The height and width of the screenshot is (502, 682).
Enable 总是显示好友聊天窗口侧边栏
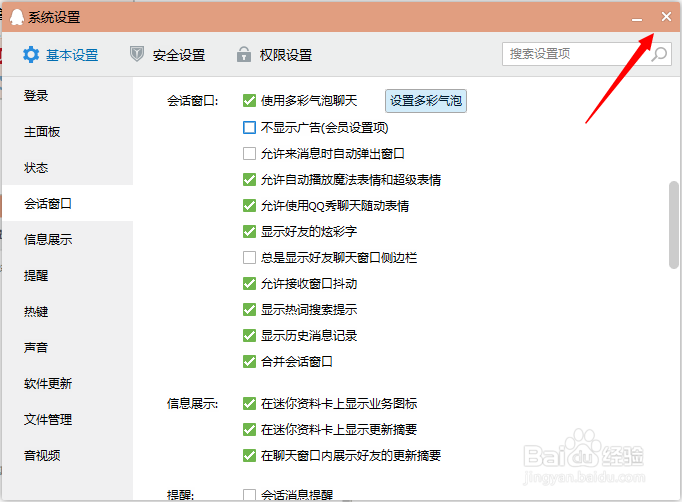249,258
